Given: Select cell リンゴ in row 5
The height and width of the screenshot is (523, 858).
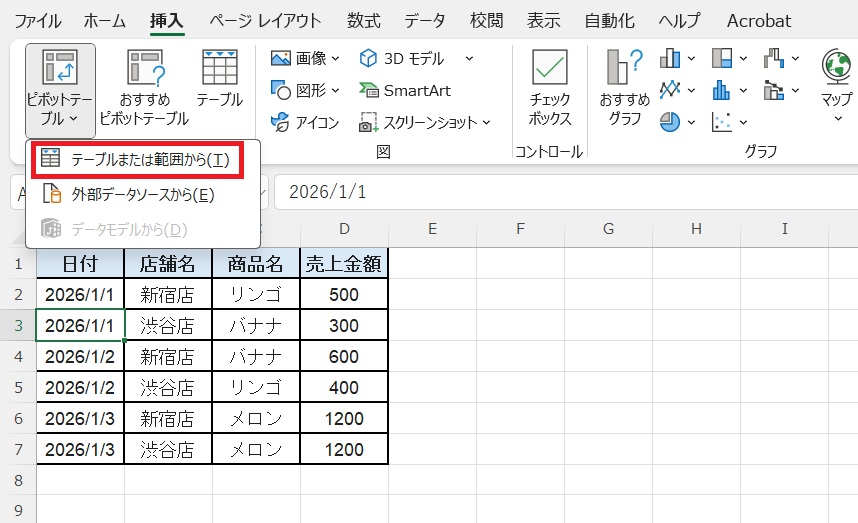Looking at the screenshot, I should pos(256,387).
